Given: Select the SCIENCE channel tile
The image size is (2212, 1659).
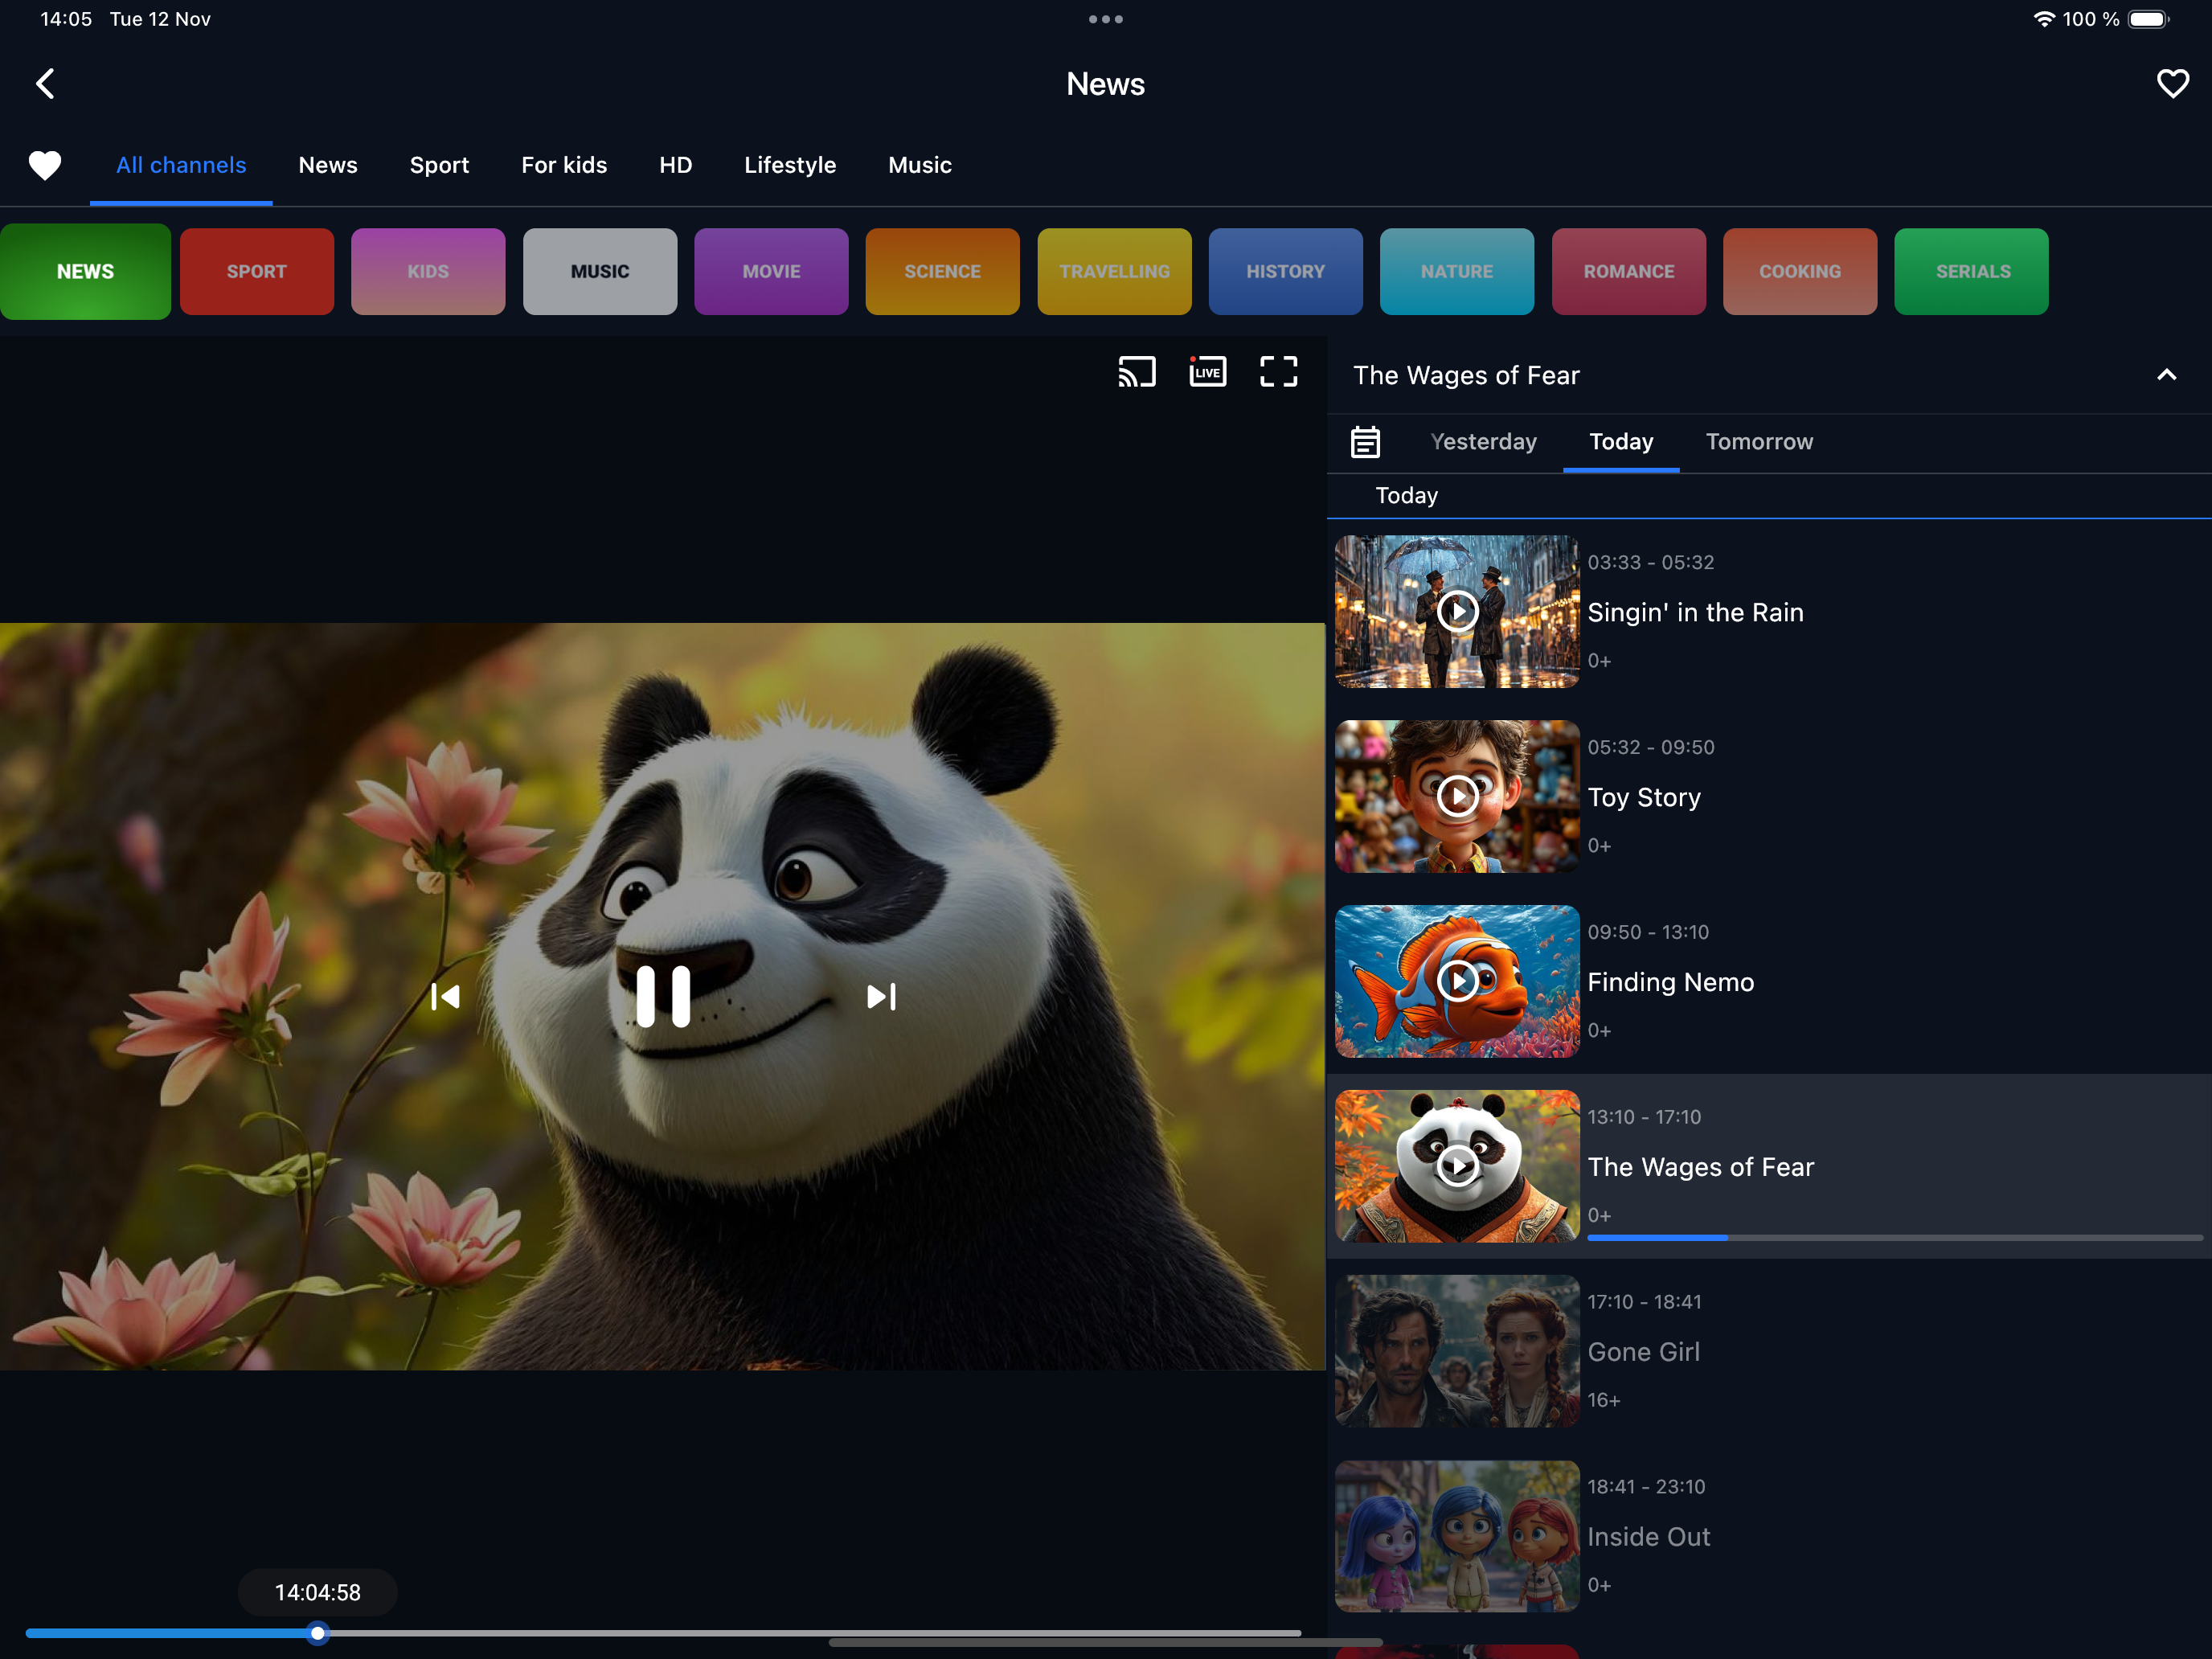Looking at the screenshot, I should pos(943,272).
